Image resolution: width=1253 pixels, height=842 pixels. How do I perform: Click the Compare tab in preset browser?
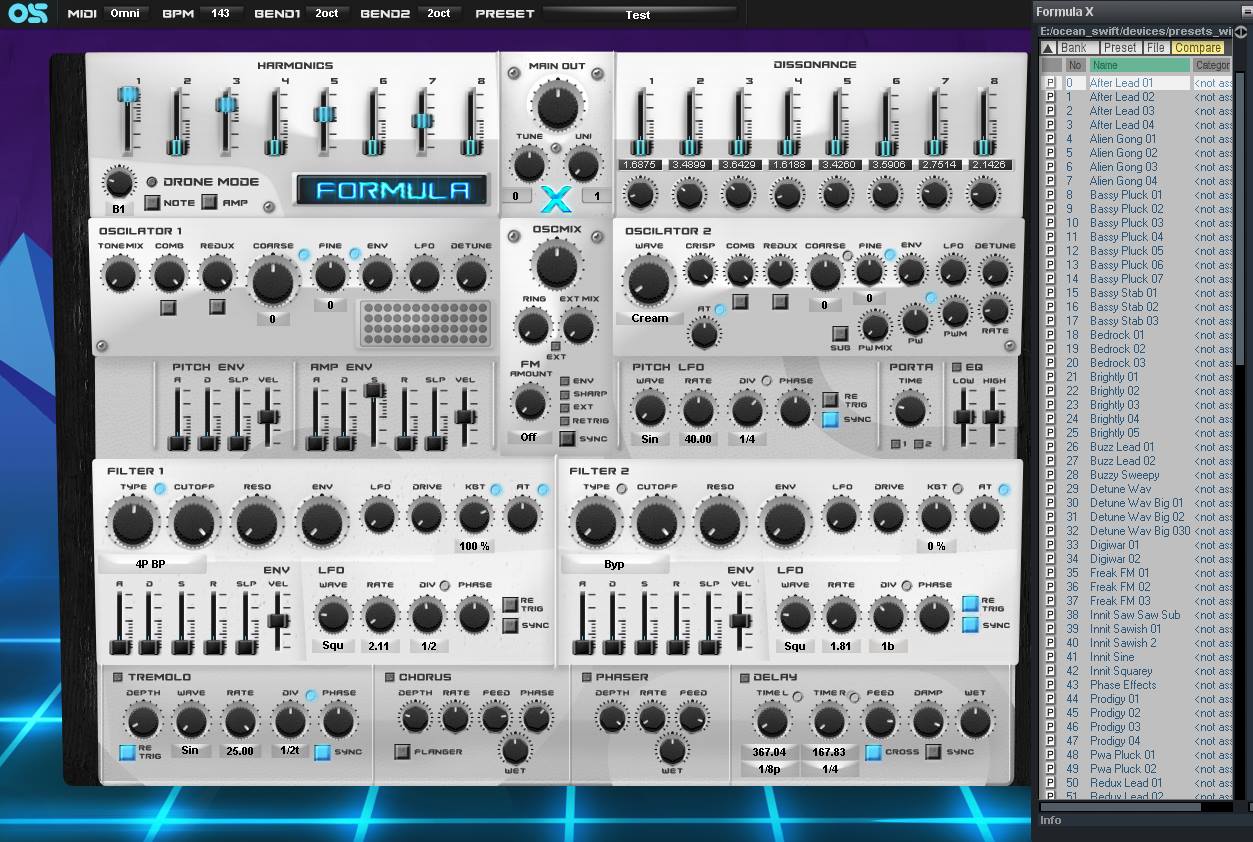tap(1197, 48)
